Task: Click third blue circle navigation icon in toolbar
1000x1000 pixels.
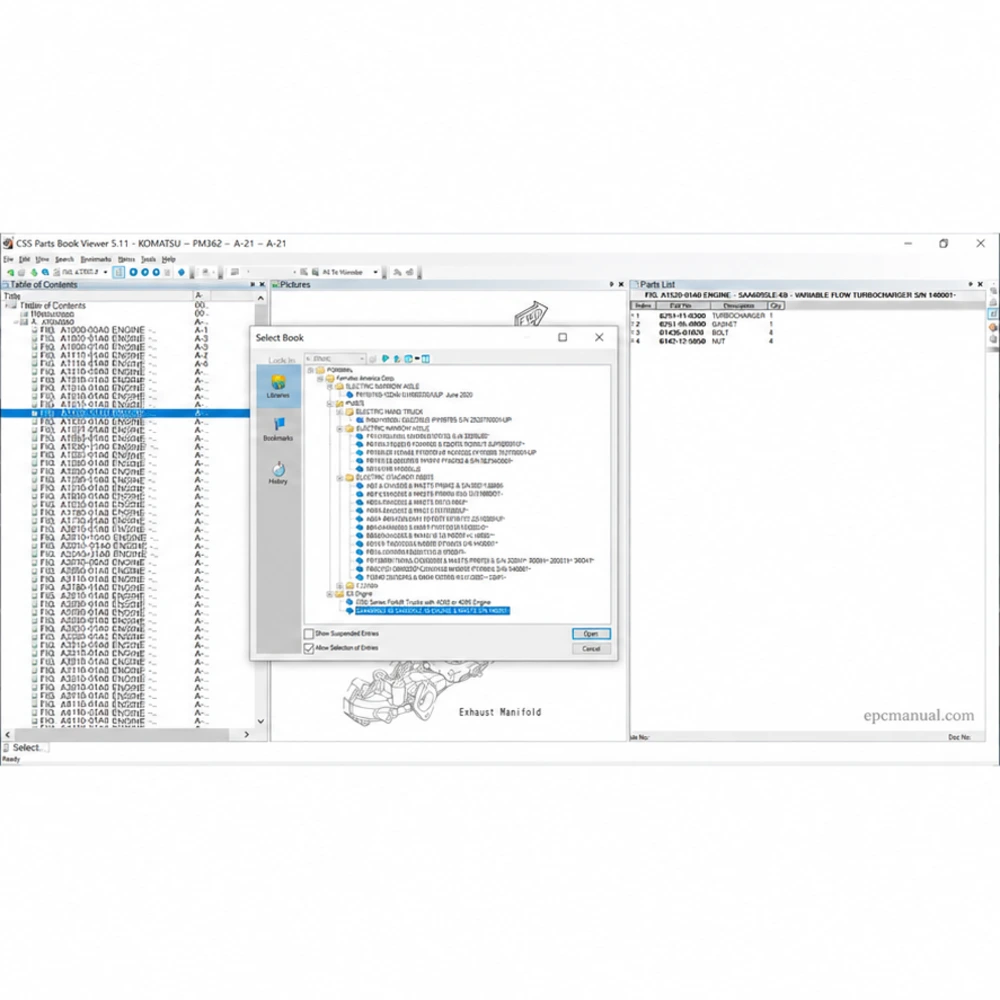Action: point(156,272)
